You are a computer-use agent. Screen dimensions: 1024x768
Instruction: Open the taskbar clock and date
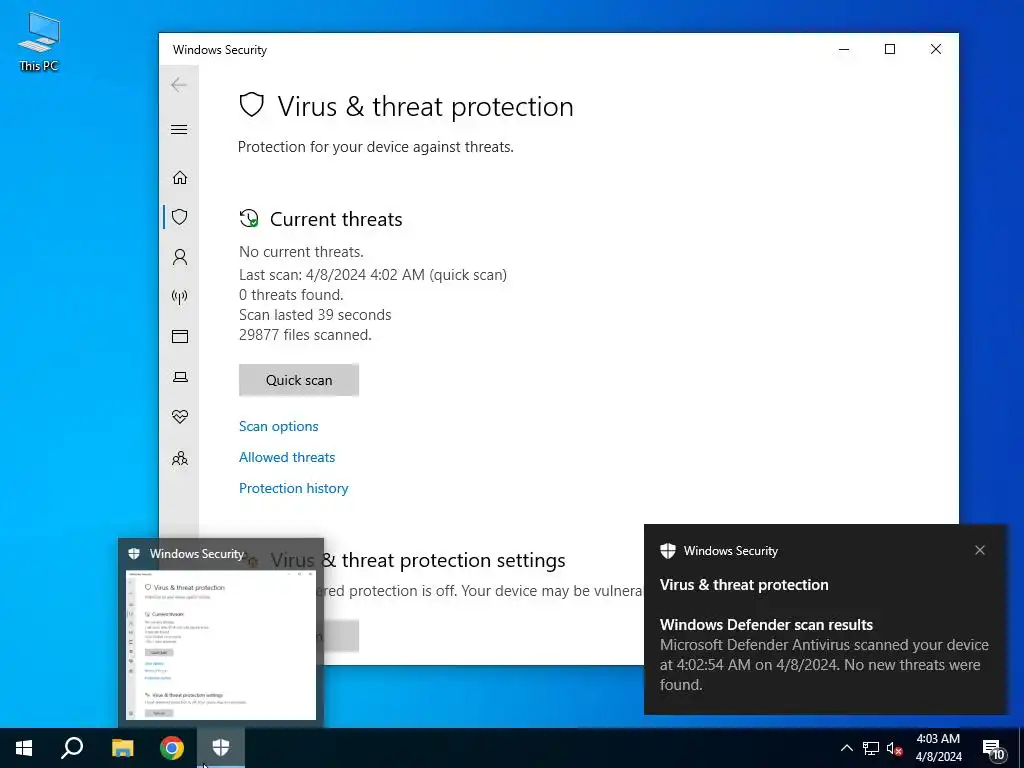click(938, 748)
